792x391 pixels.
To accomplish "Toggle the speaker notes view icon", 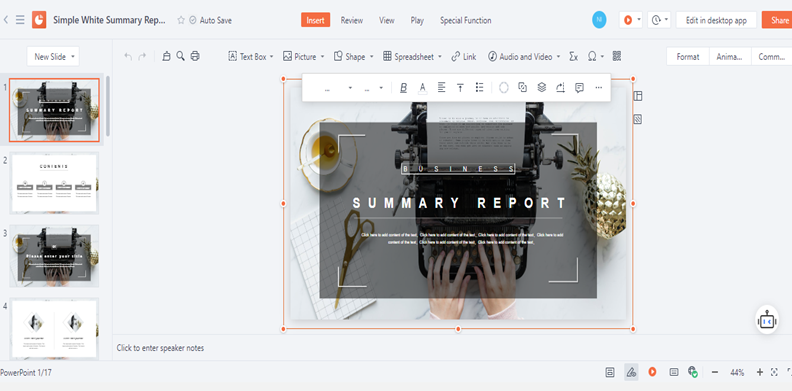I will (x=610, y=372).
